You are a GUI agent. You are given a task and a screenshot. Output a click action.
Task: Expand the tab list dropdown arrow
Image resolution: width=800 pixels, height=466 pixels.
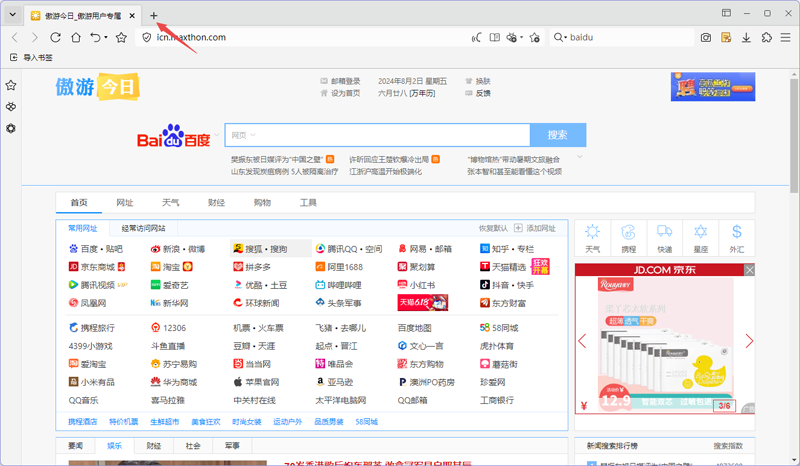[x=12, y=15]
